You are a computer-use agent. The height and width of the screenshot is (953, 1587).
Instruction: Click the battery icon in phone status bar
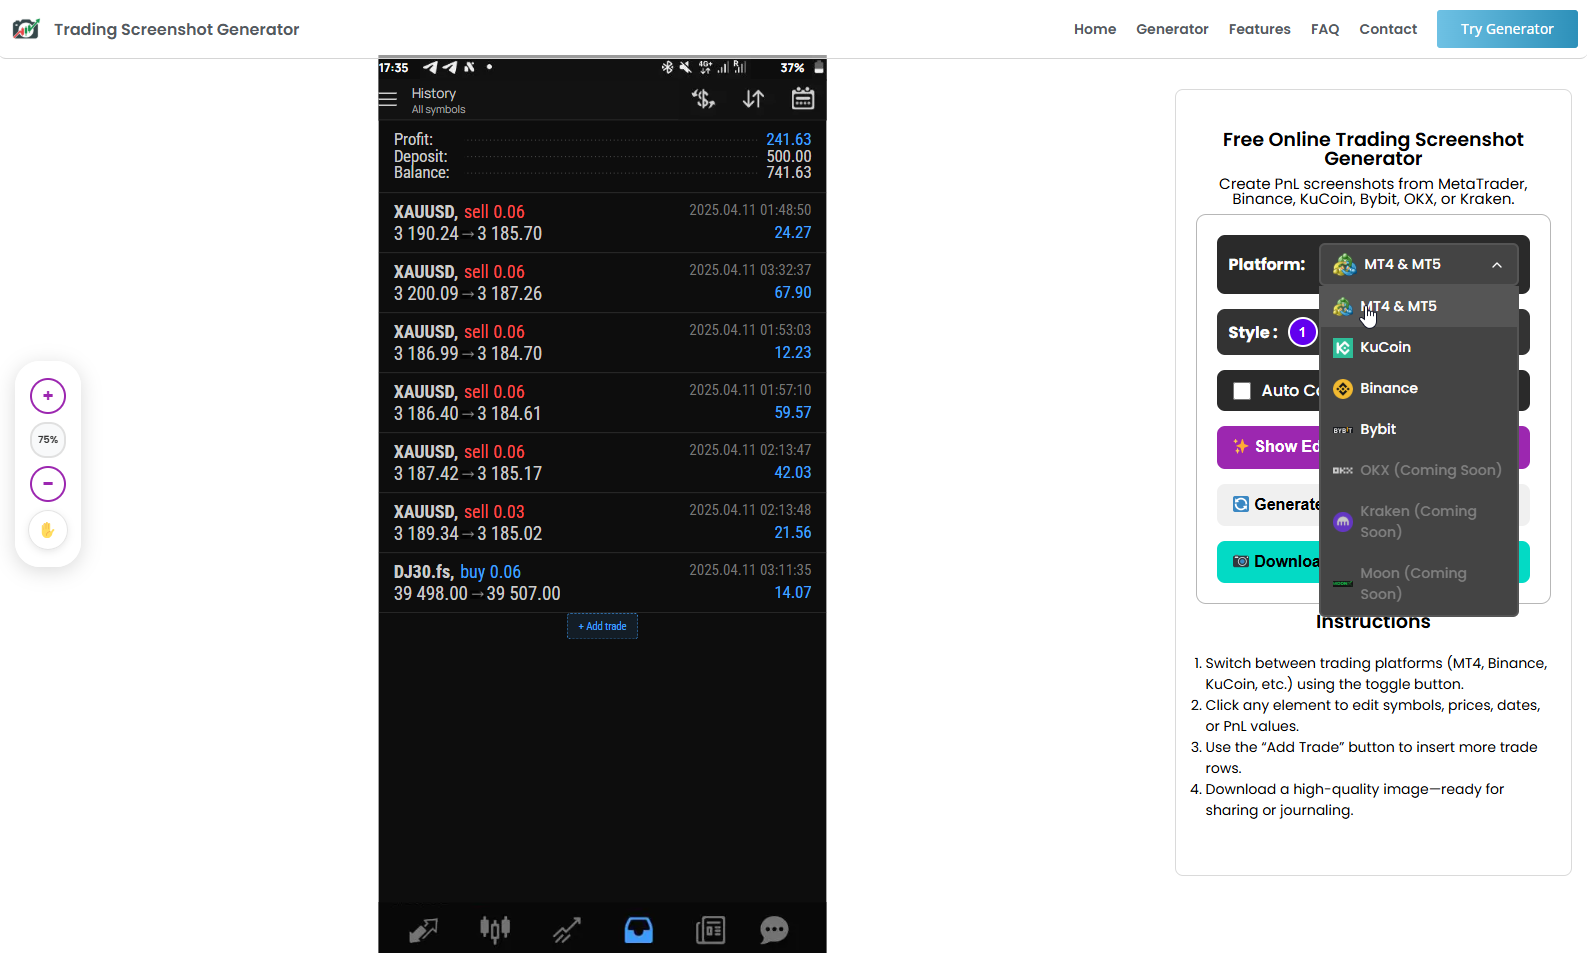click(818, 67)
